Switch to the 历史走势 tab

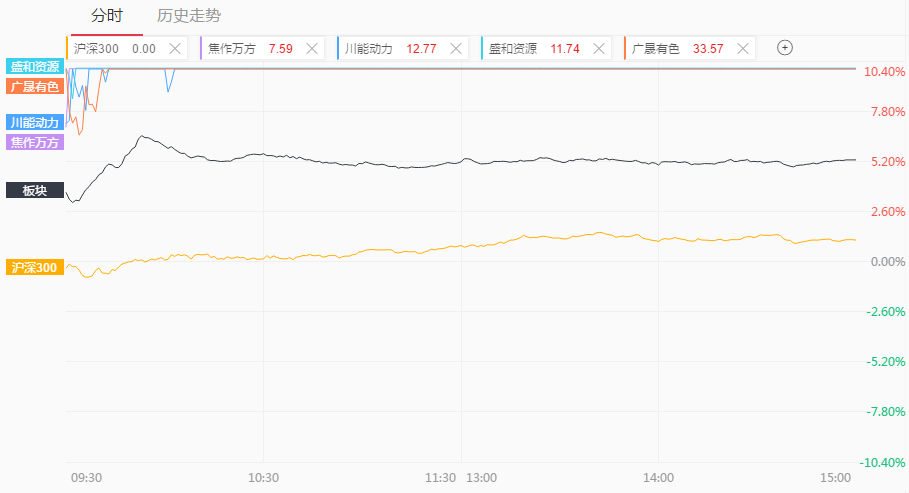click(x=189, y=16)
